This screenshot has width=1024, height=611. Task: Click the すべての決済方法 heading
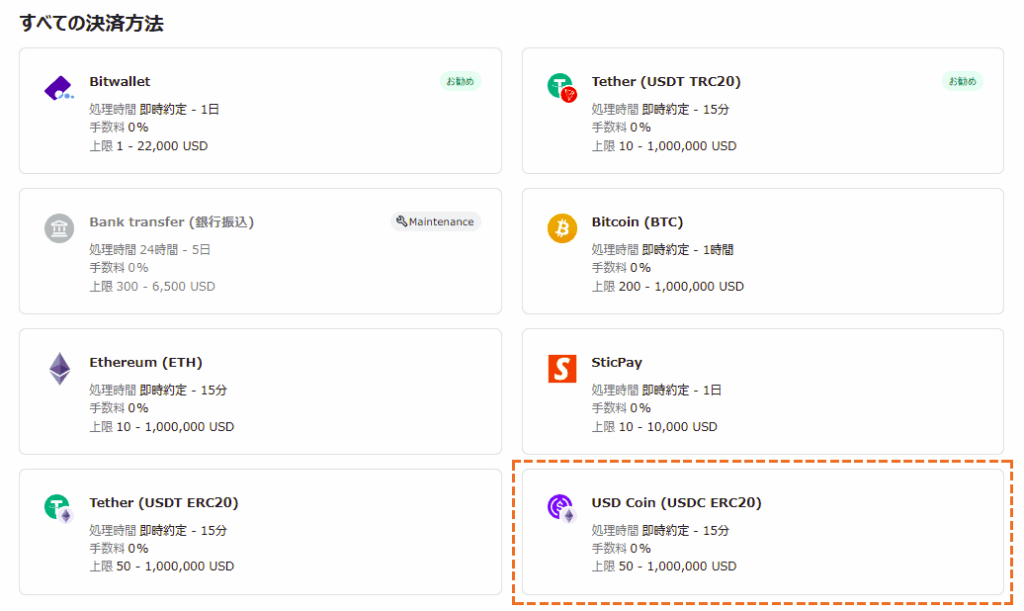(91, 24)
